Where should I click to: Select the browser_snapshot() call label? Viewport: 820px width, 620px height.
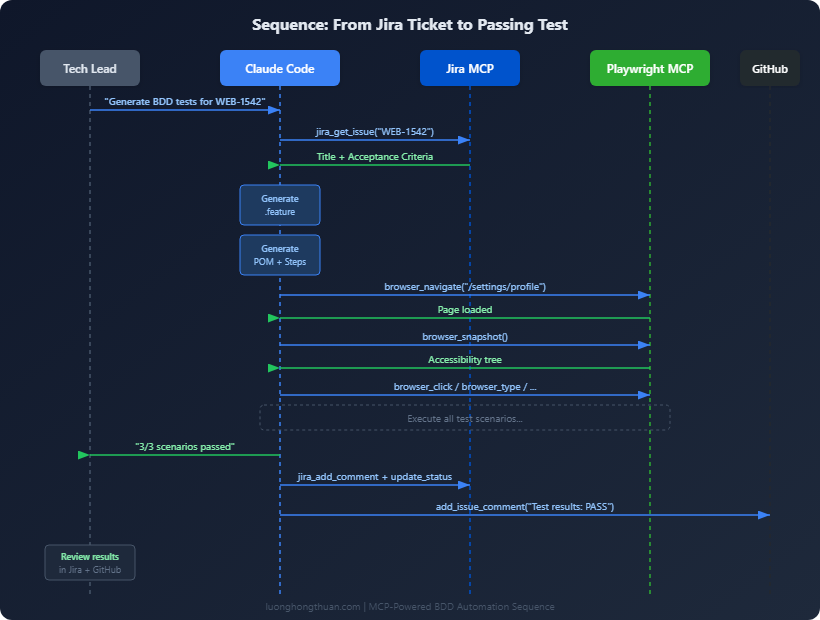tap(465, 337)
